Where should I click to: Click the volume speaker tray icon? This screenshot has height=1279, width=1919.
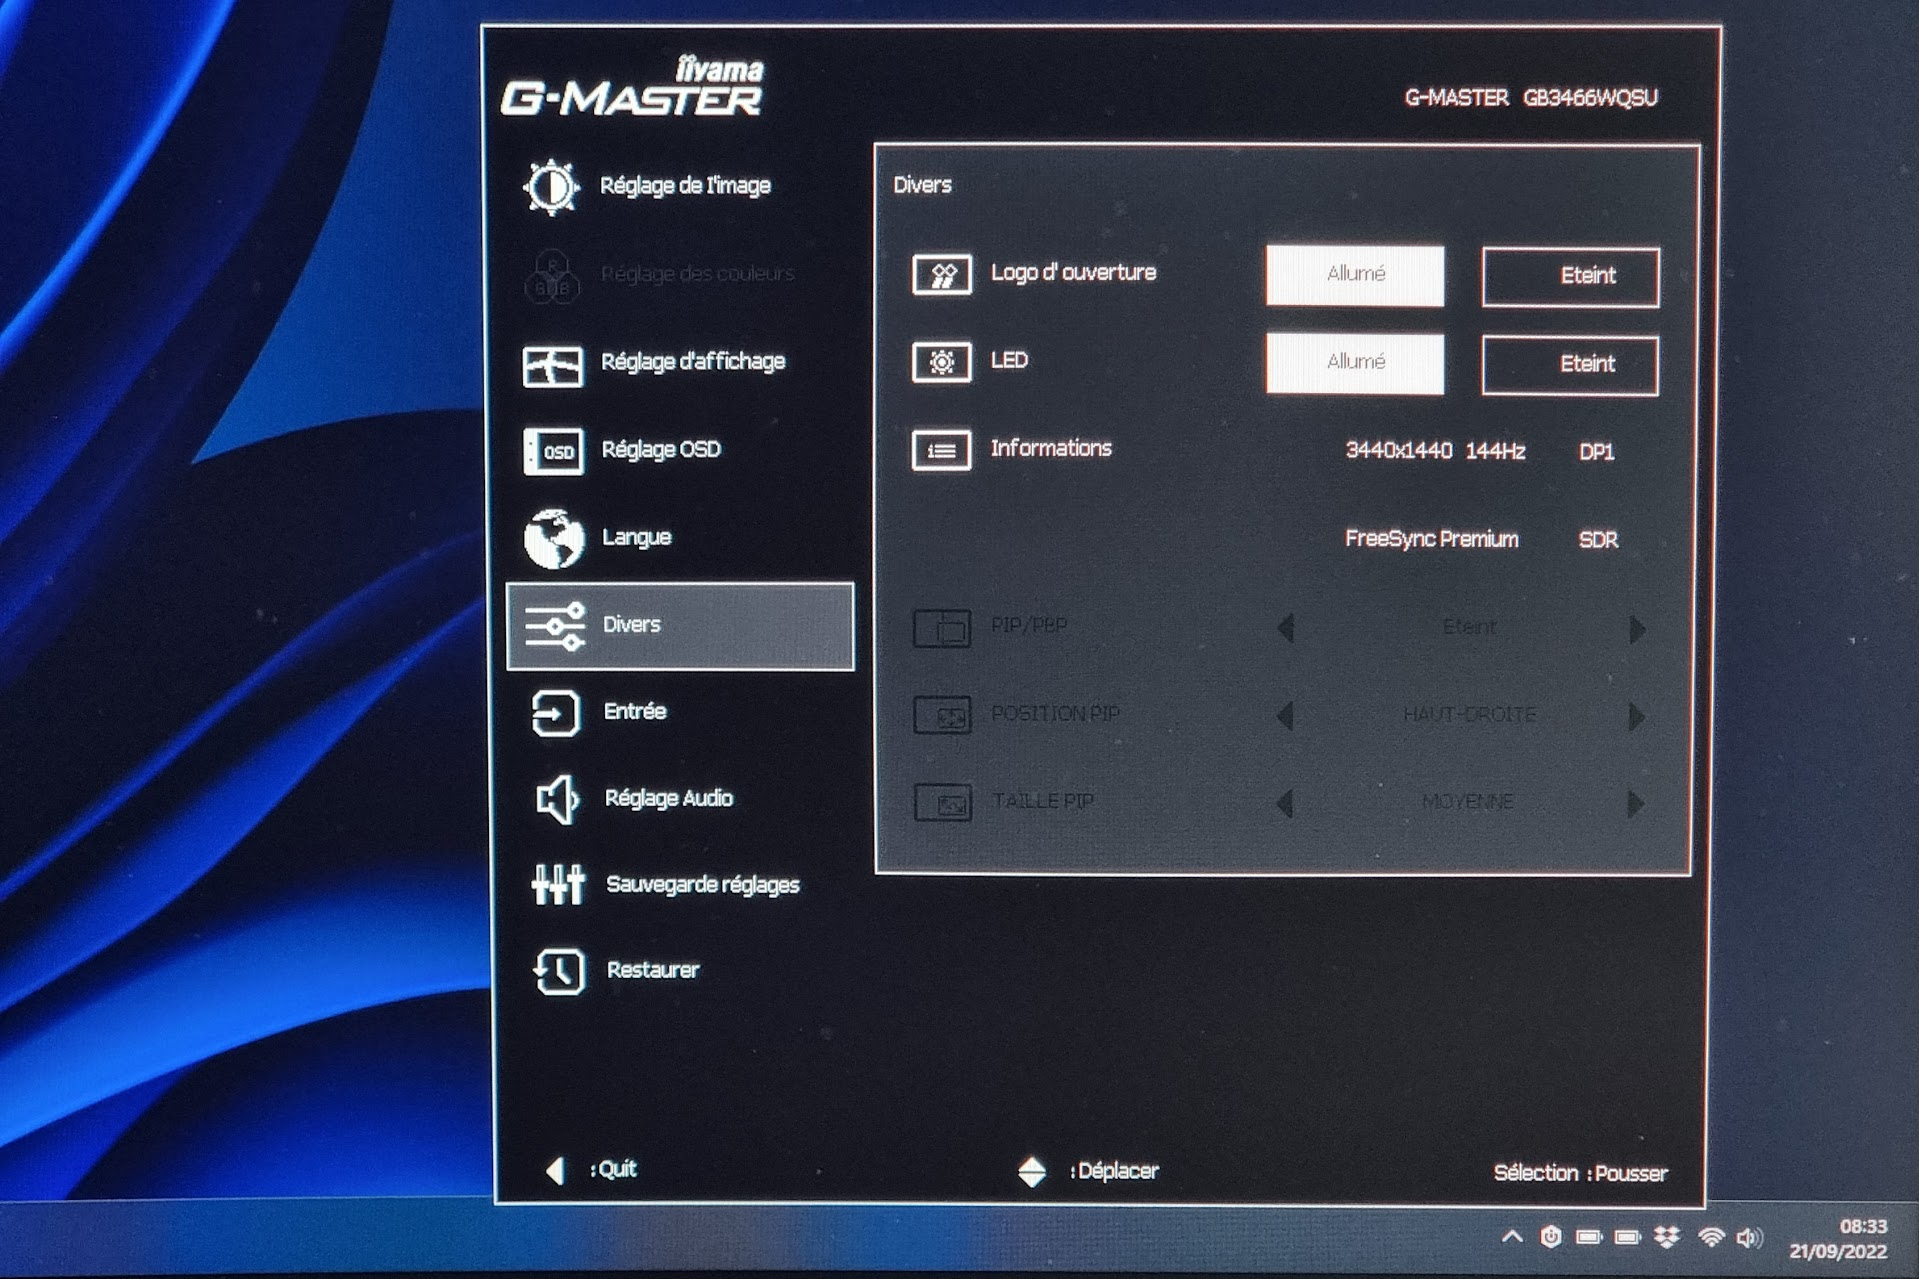(1749, 1238)
